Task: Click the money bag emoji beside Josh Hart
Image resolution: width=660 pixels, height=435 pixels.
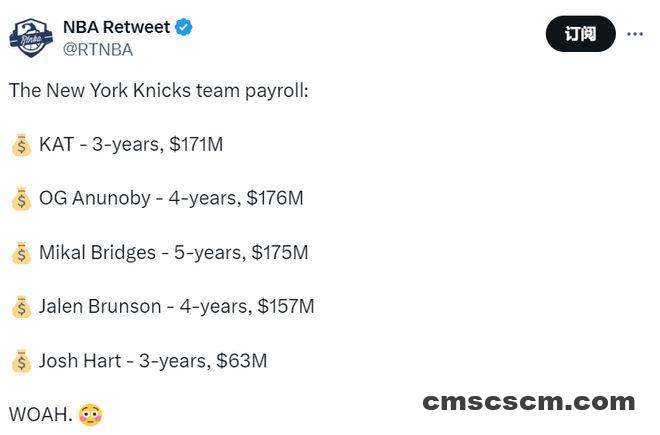Action: click(21, 361)
